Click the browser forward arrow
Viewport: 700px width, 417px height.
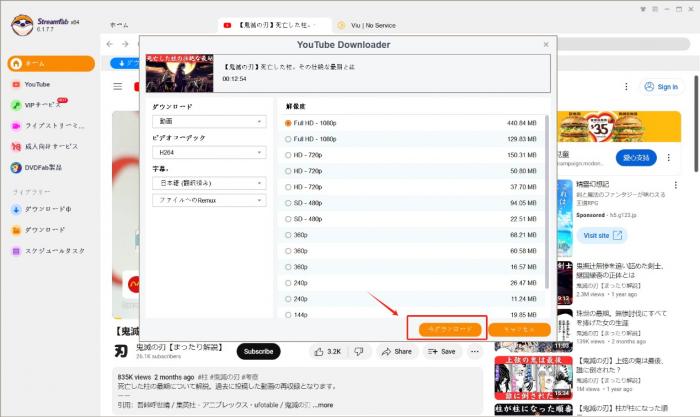click(125, 44)
